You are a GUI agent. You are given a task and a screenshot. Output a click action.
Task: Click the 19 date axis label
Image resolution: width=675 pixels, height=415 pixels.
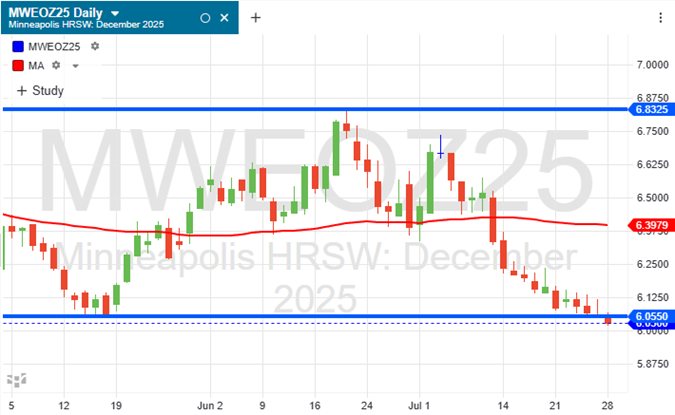coord(116,406)
